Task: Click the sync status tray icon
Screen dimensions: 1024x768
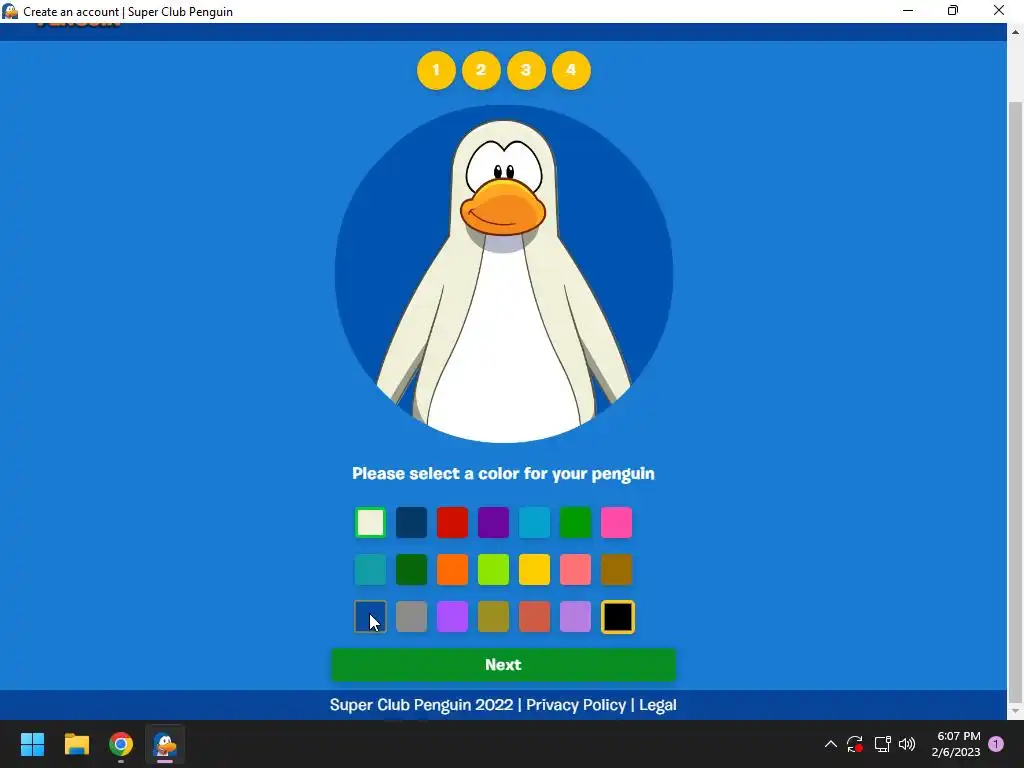Action: click(x=855, y=744)
